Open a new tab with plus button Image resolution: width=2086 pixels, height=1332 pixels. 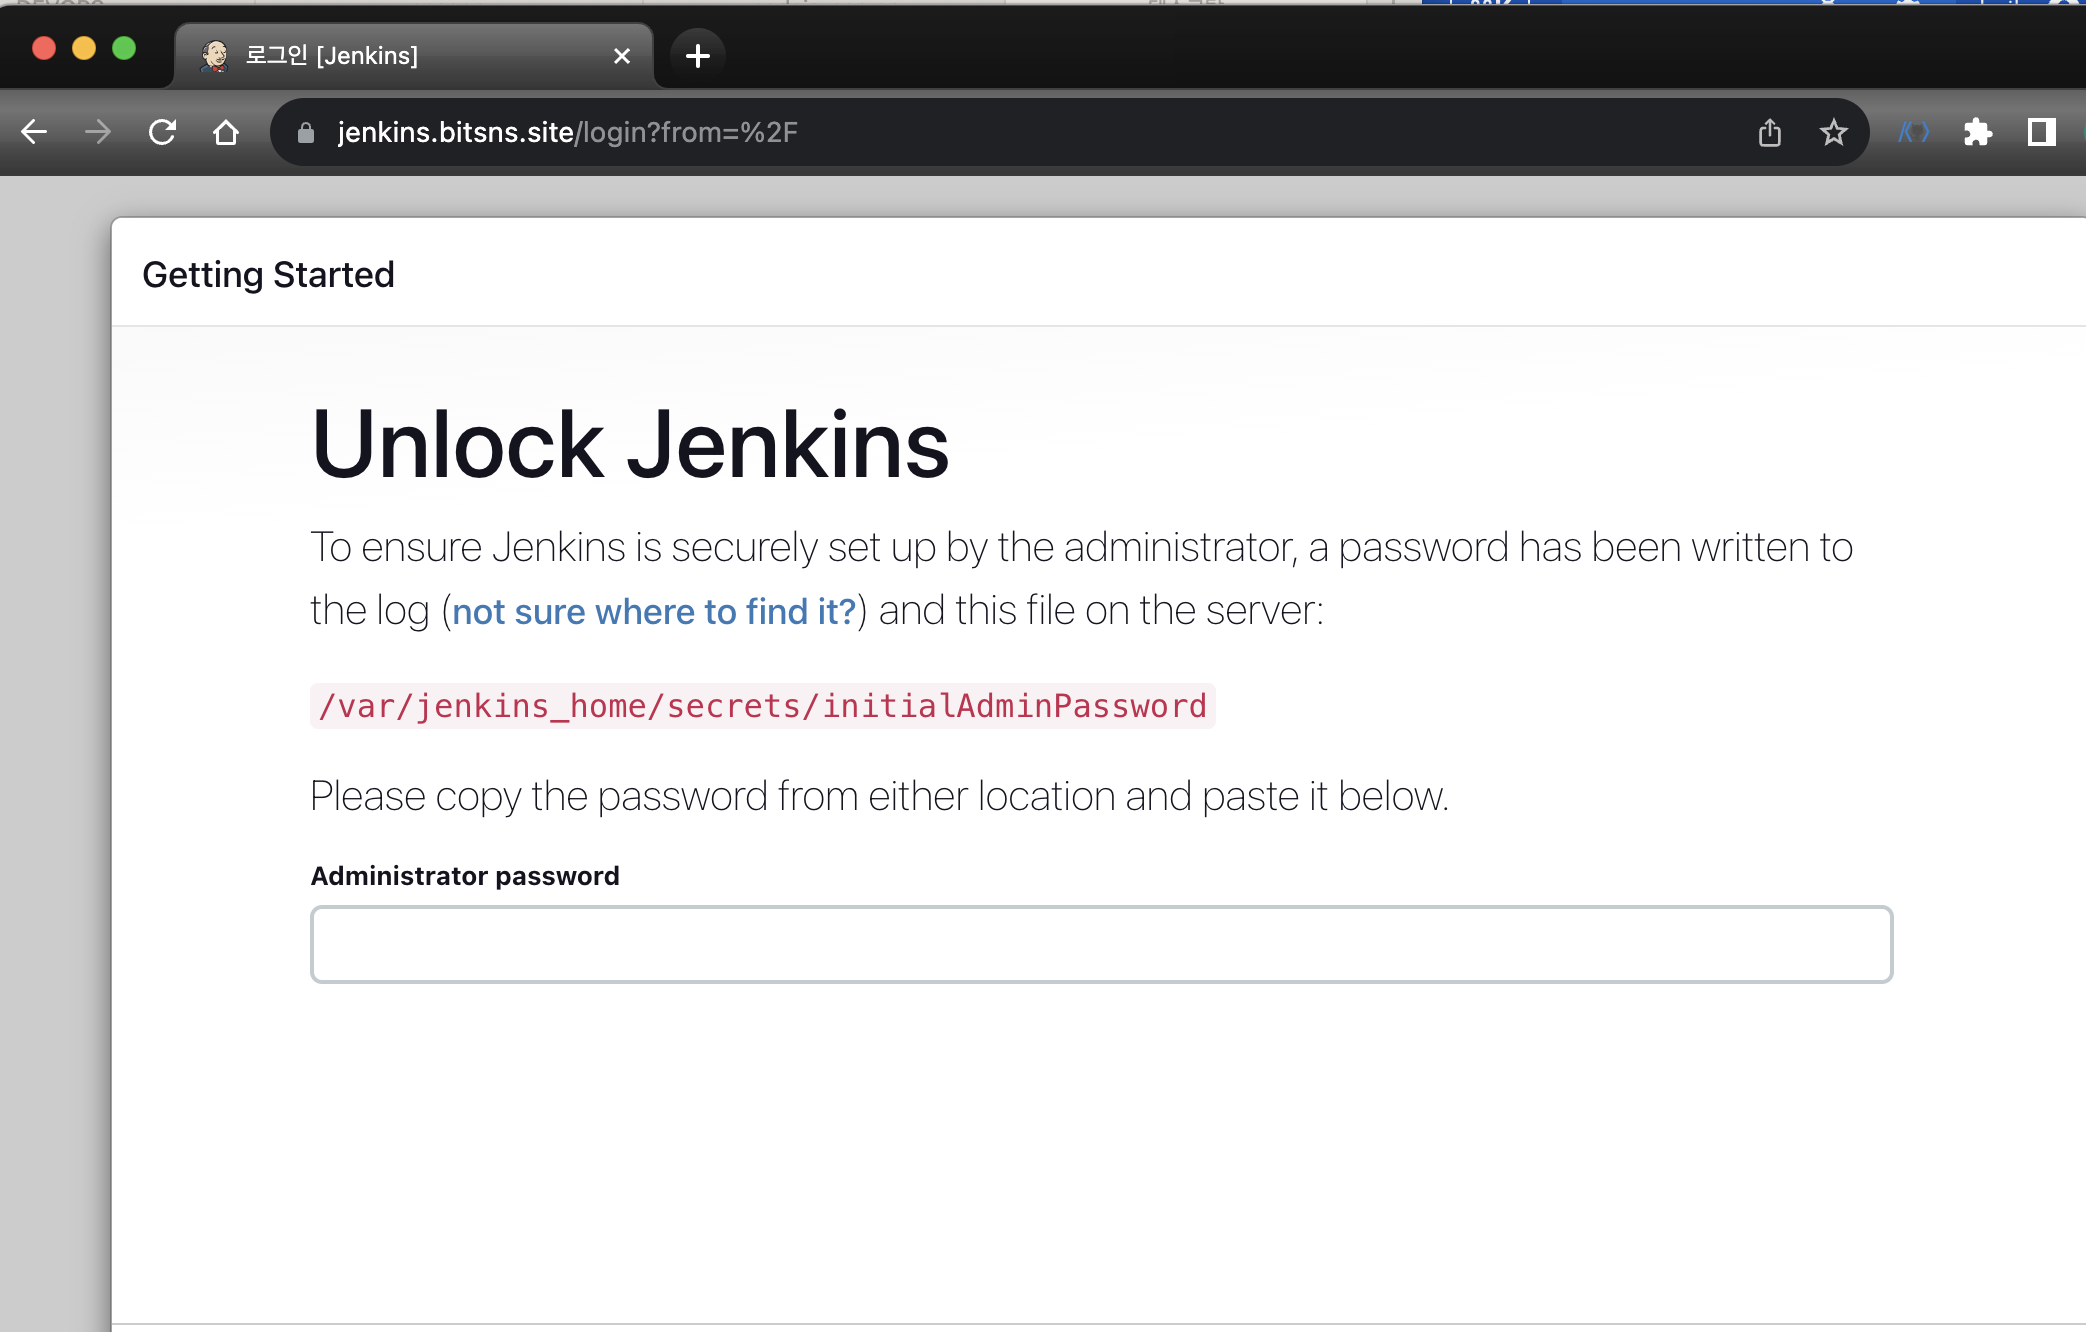pyautogui.click(x=698, y=56)
